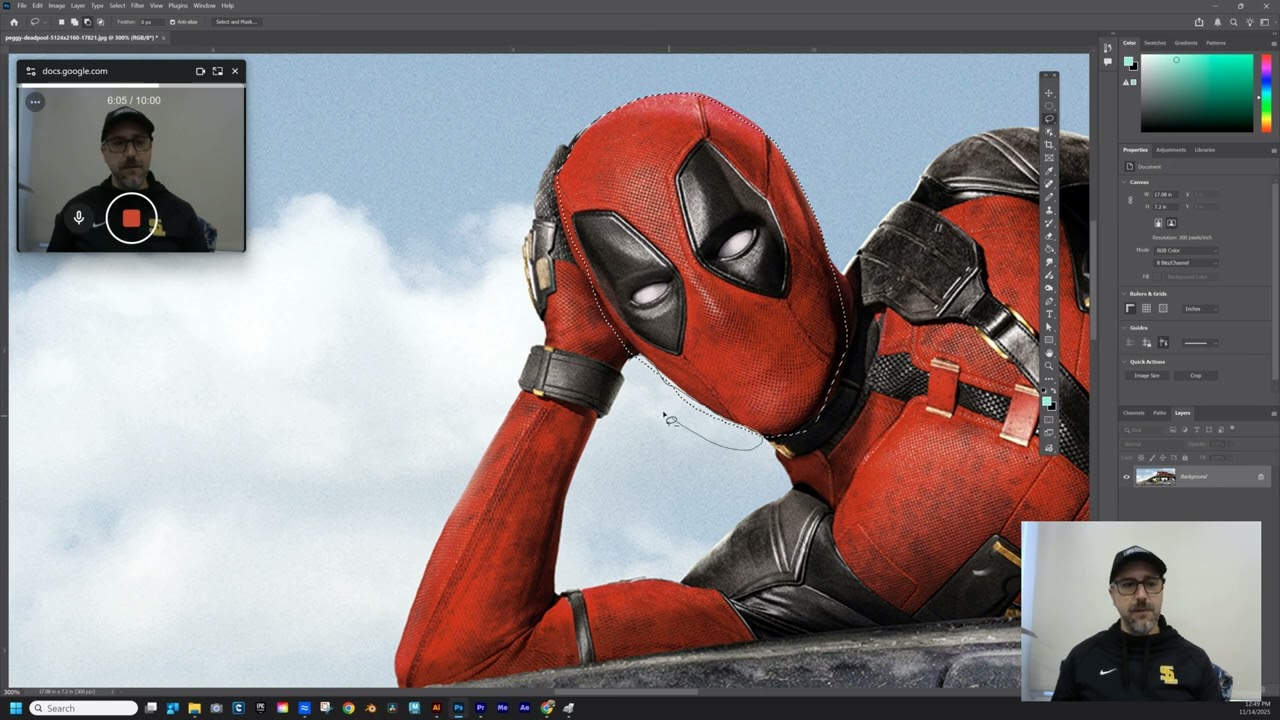Click the link width and height icon
The height and width of the screenshot is (720, 1280).
click(x=1131, y=200)
